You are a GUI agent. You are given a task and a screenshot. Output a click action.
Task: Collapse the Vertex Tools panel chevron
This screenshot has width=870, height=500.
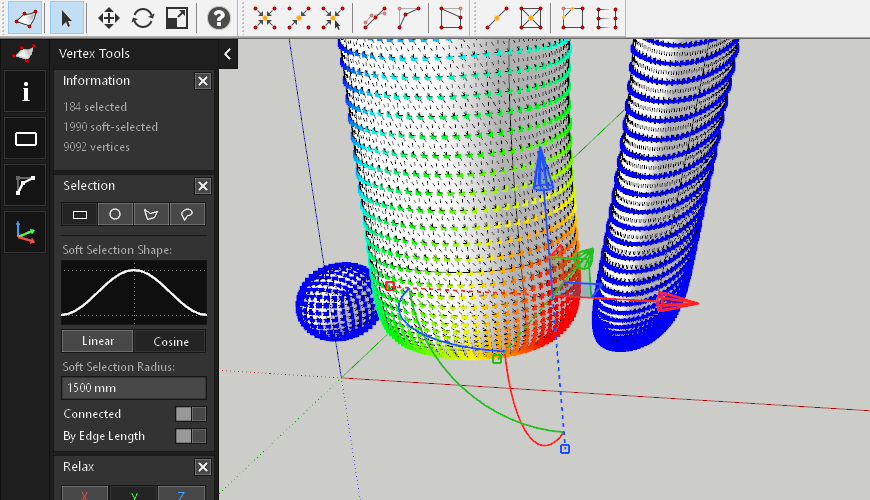click(227, 54)
